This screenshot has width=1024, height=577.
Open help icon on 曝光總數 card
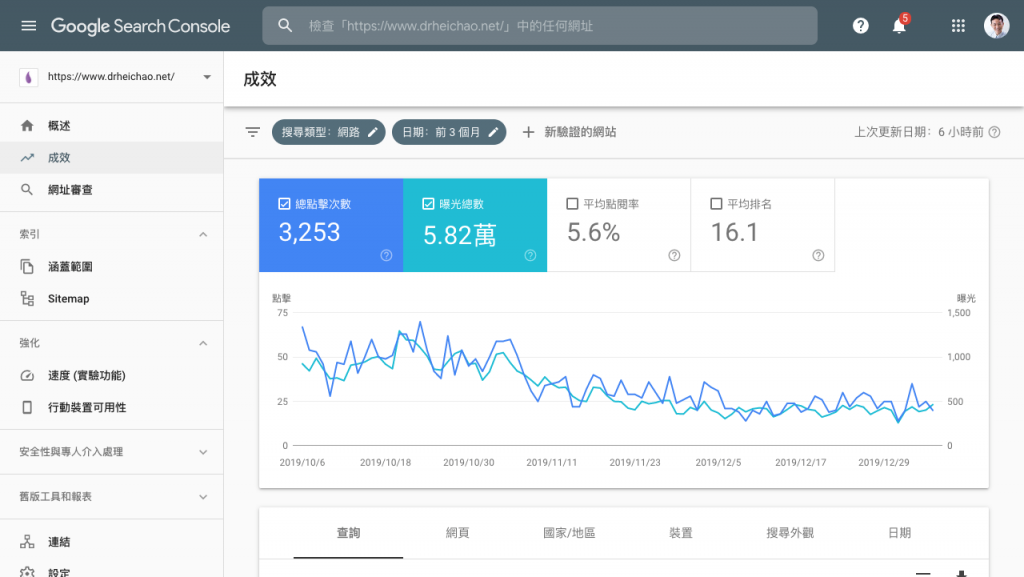pyautogui.click(x=530, y=255)
